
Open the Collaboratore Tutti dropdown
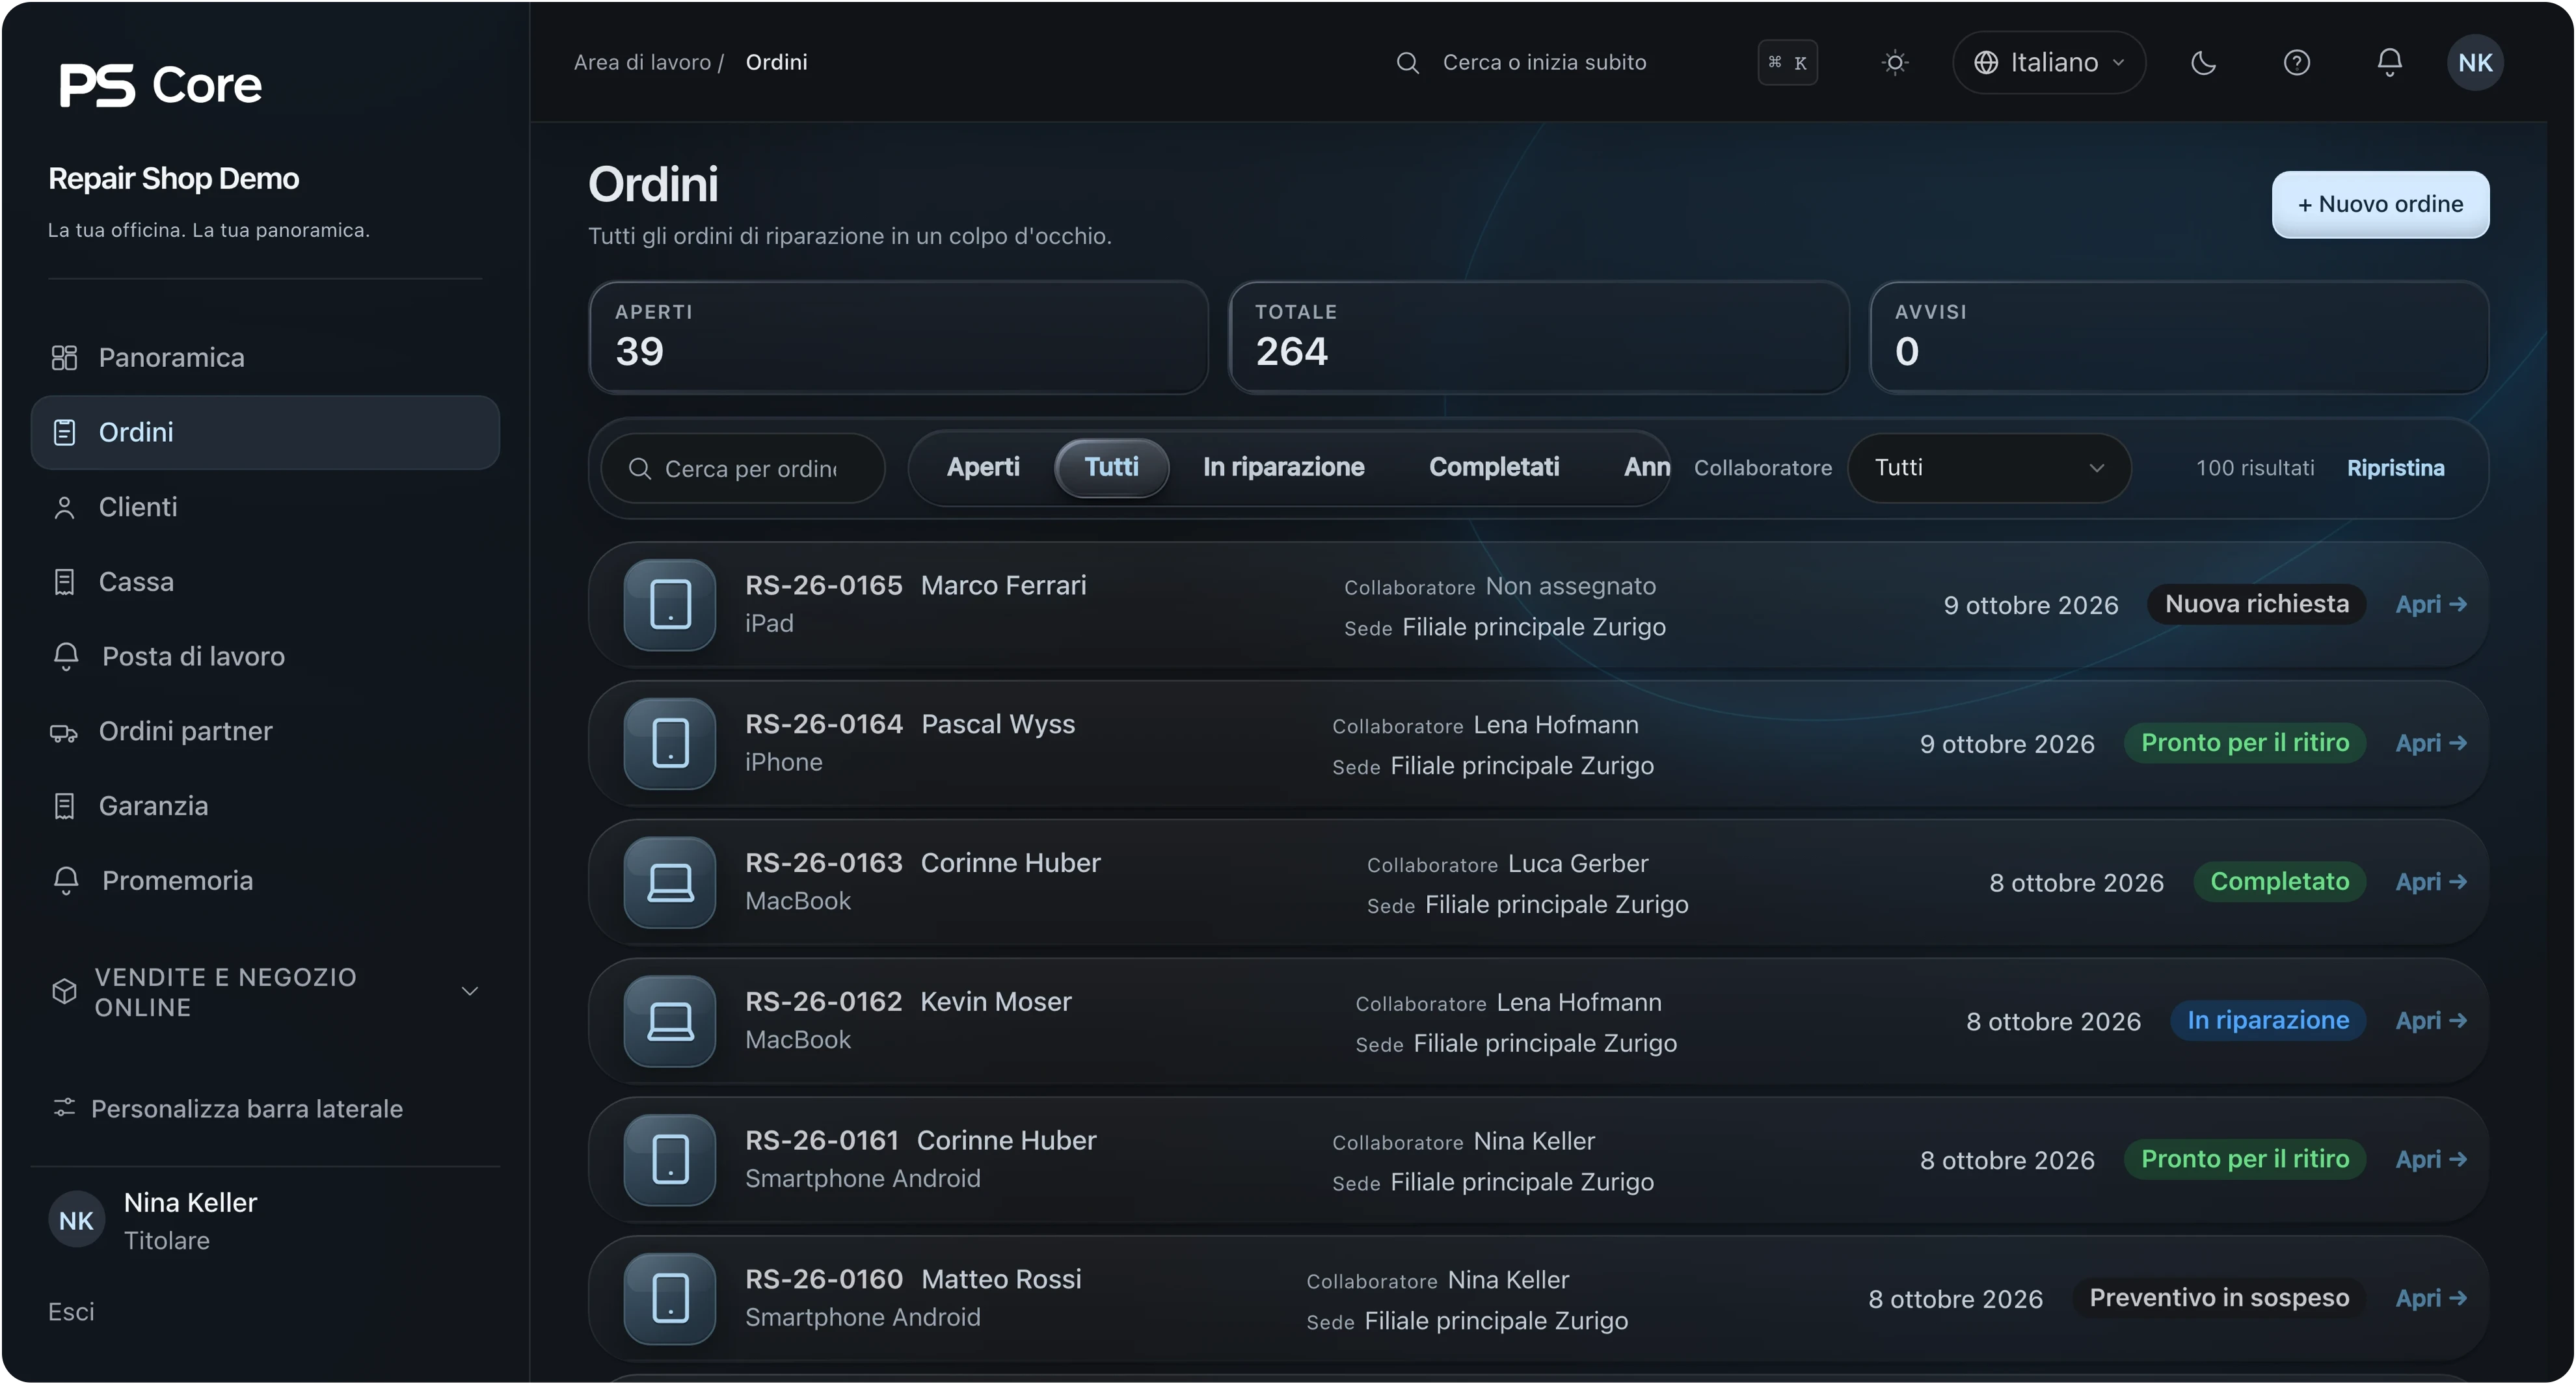tap(1989, 468)
